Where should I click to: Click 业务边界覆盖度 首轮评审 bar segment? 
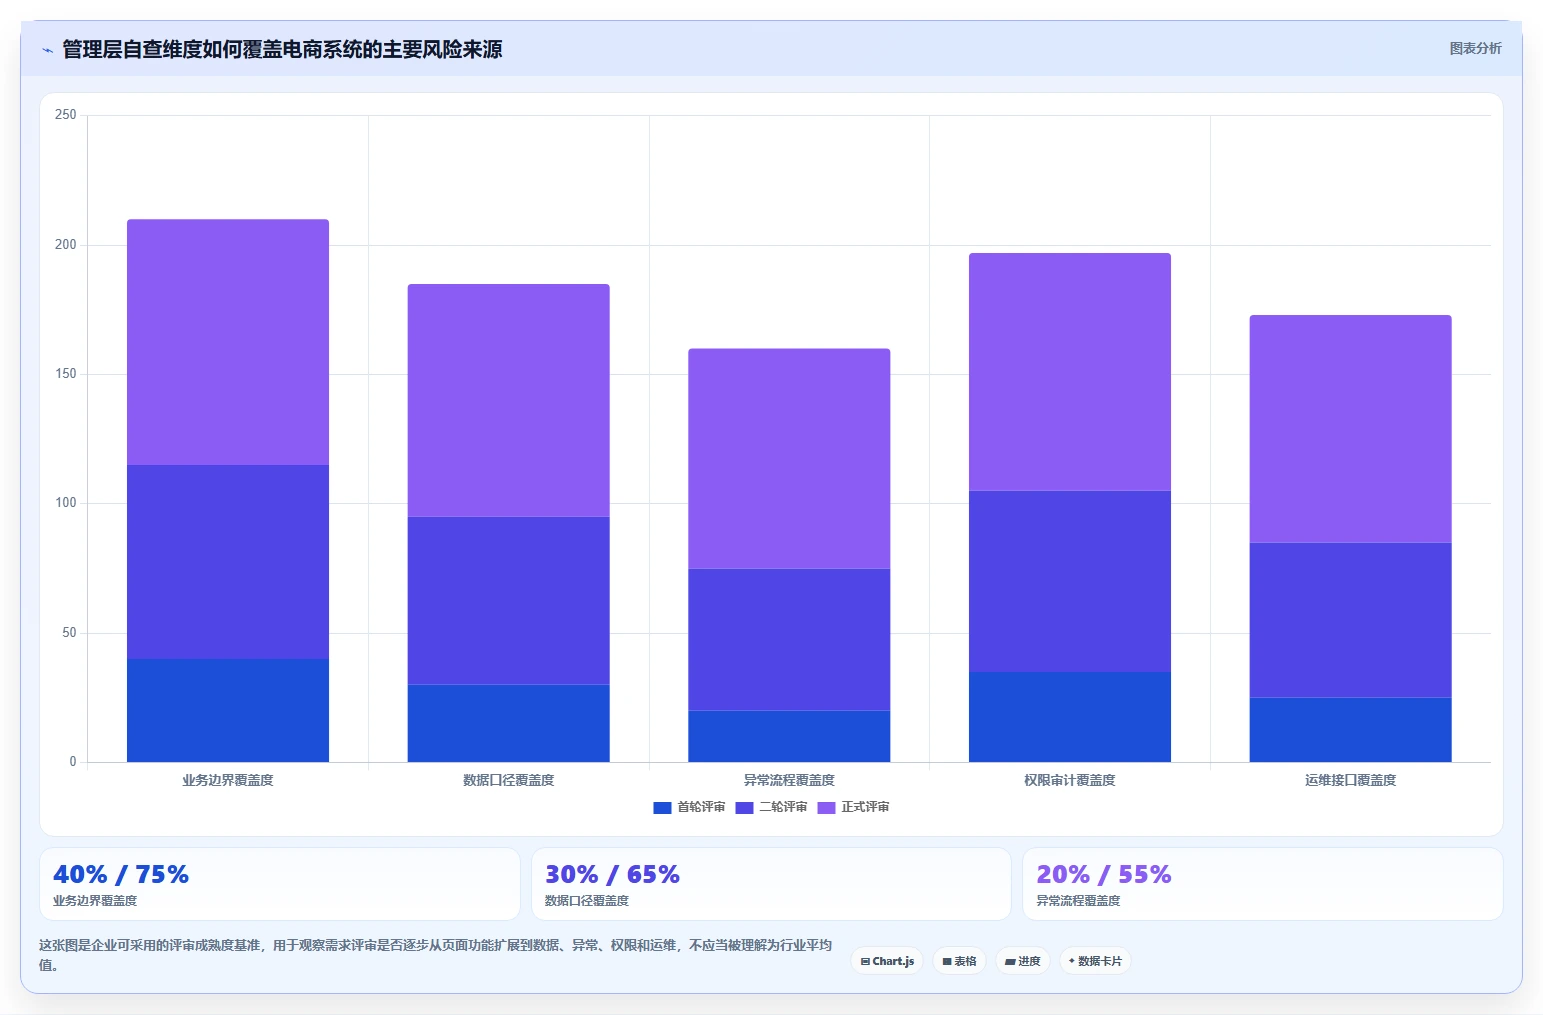point(228,710)
